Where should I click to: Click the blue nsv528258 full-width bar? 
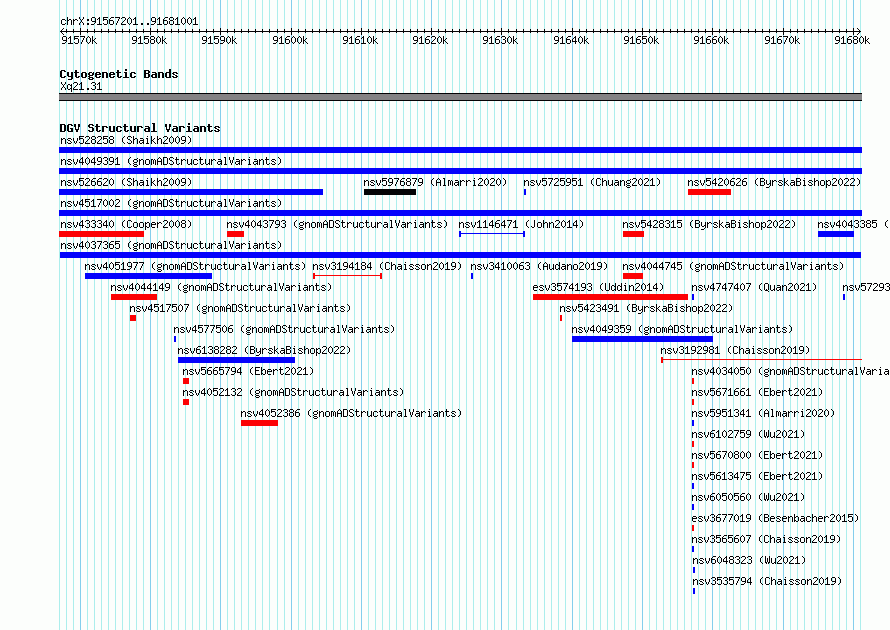tap(460, 150)
